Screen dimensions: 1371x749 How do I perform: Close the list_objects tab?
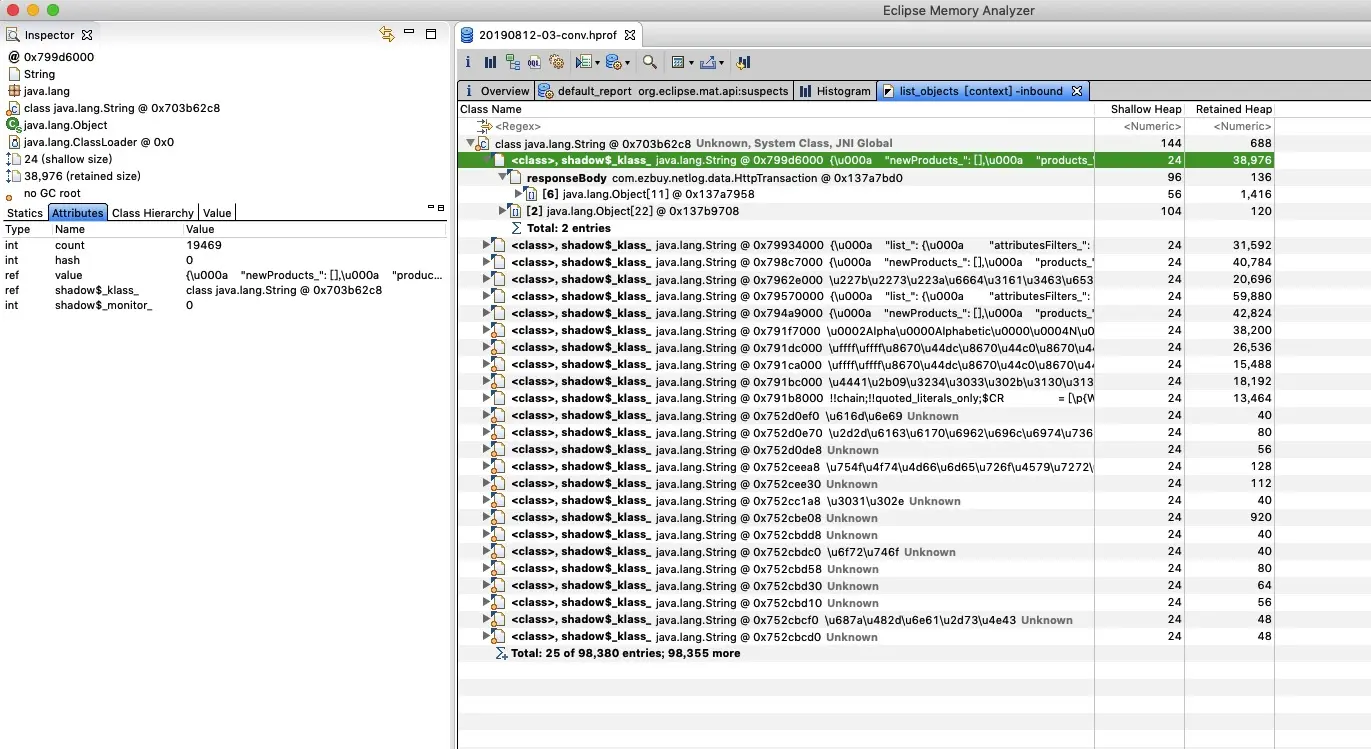tap(1077, 91)
